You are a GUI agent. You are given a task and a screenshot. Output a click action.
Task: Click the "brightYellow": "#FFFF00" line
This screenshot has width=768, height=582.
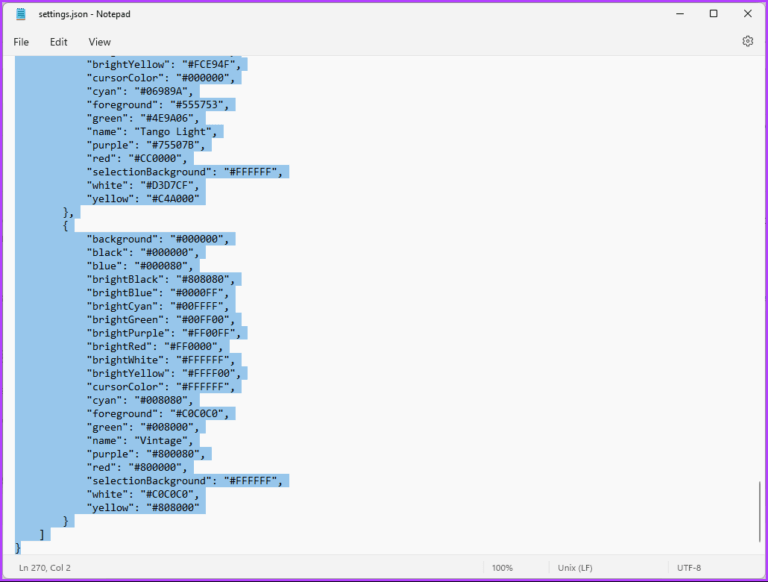[164, 374]
